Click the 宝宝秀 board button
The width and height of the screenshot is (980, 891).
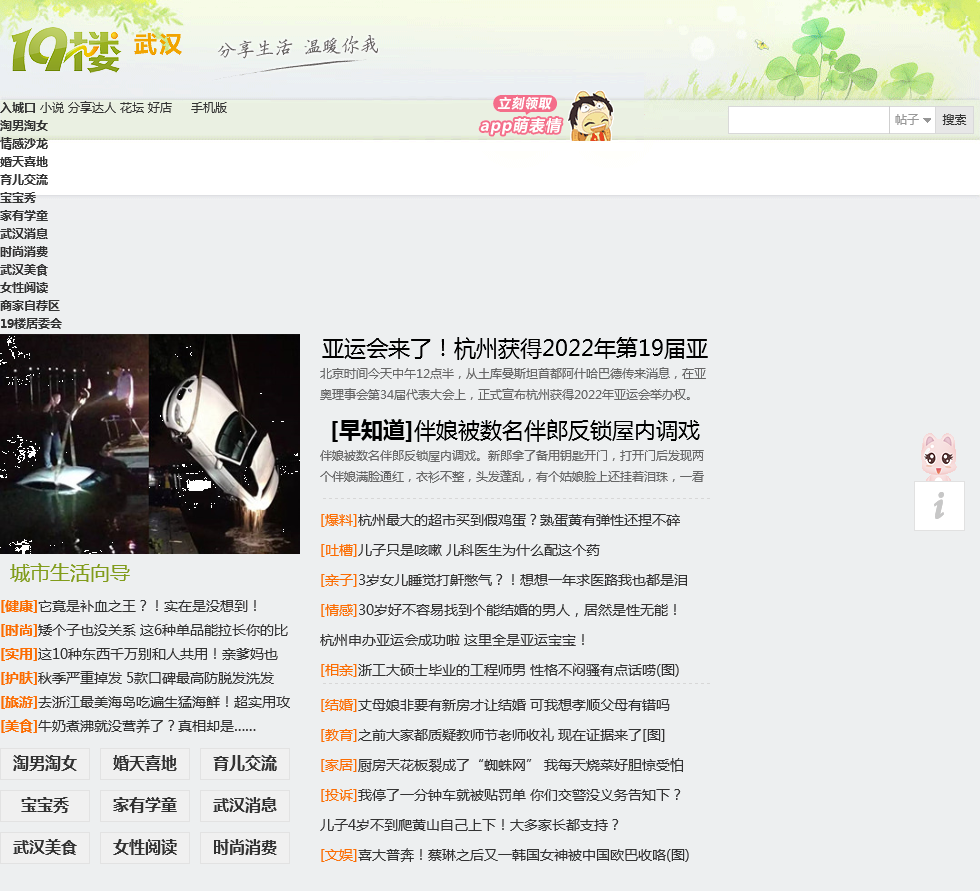click(45, 805)
